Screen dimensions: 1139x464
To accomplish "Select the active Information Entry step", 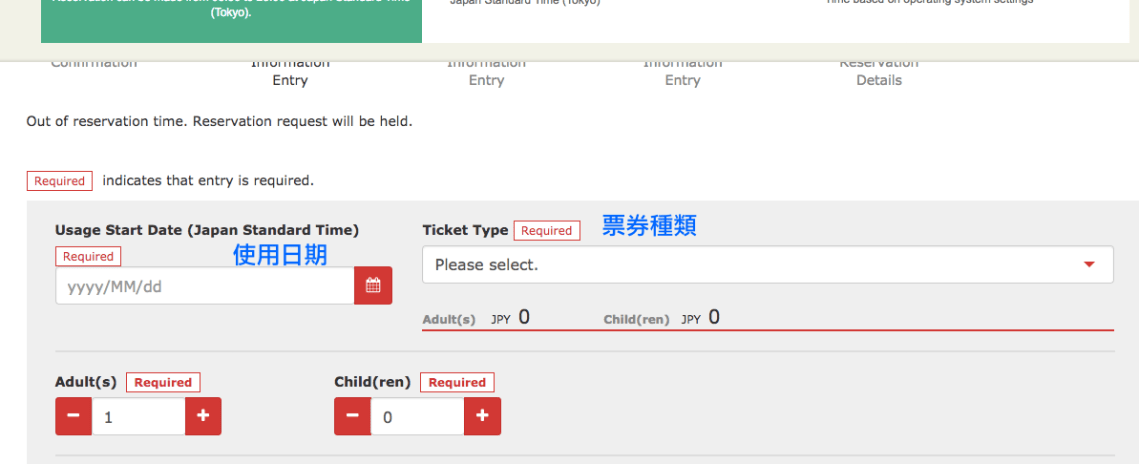I will coord(290,72).
